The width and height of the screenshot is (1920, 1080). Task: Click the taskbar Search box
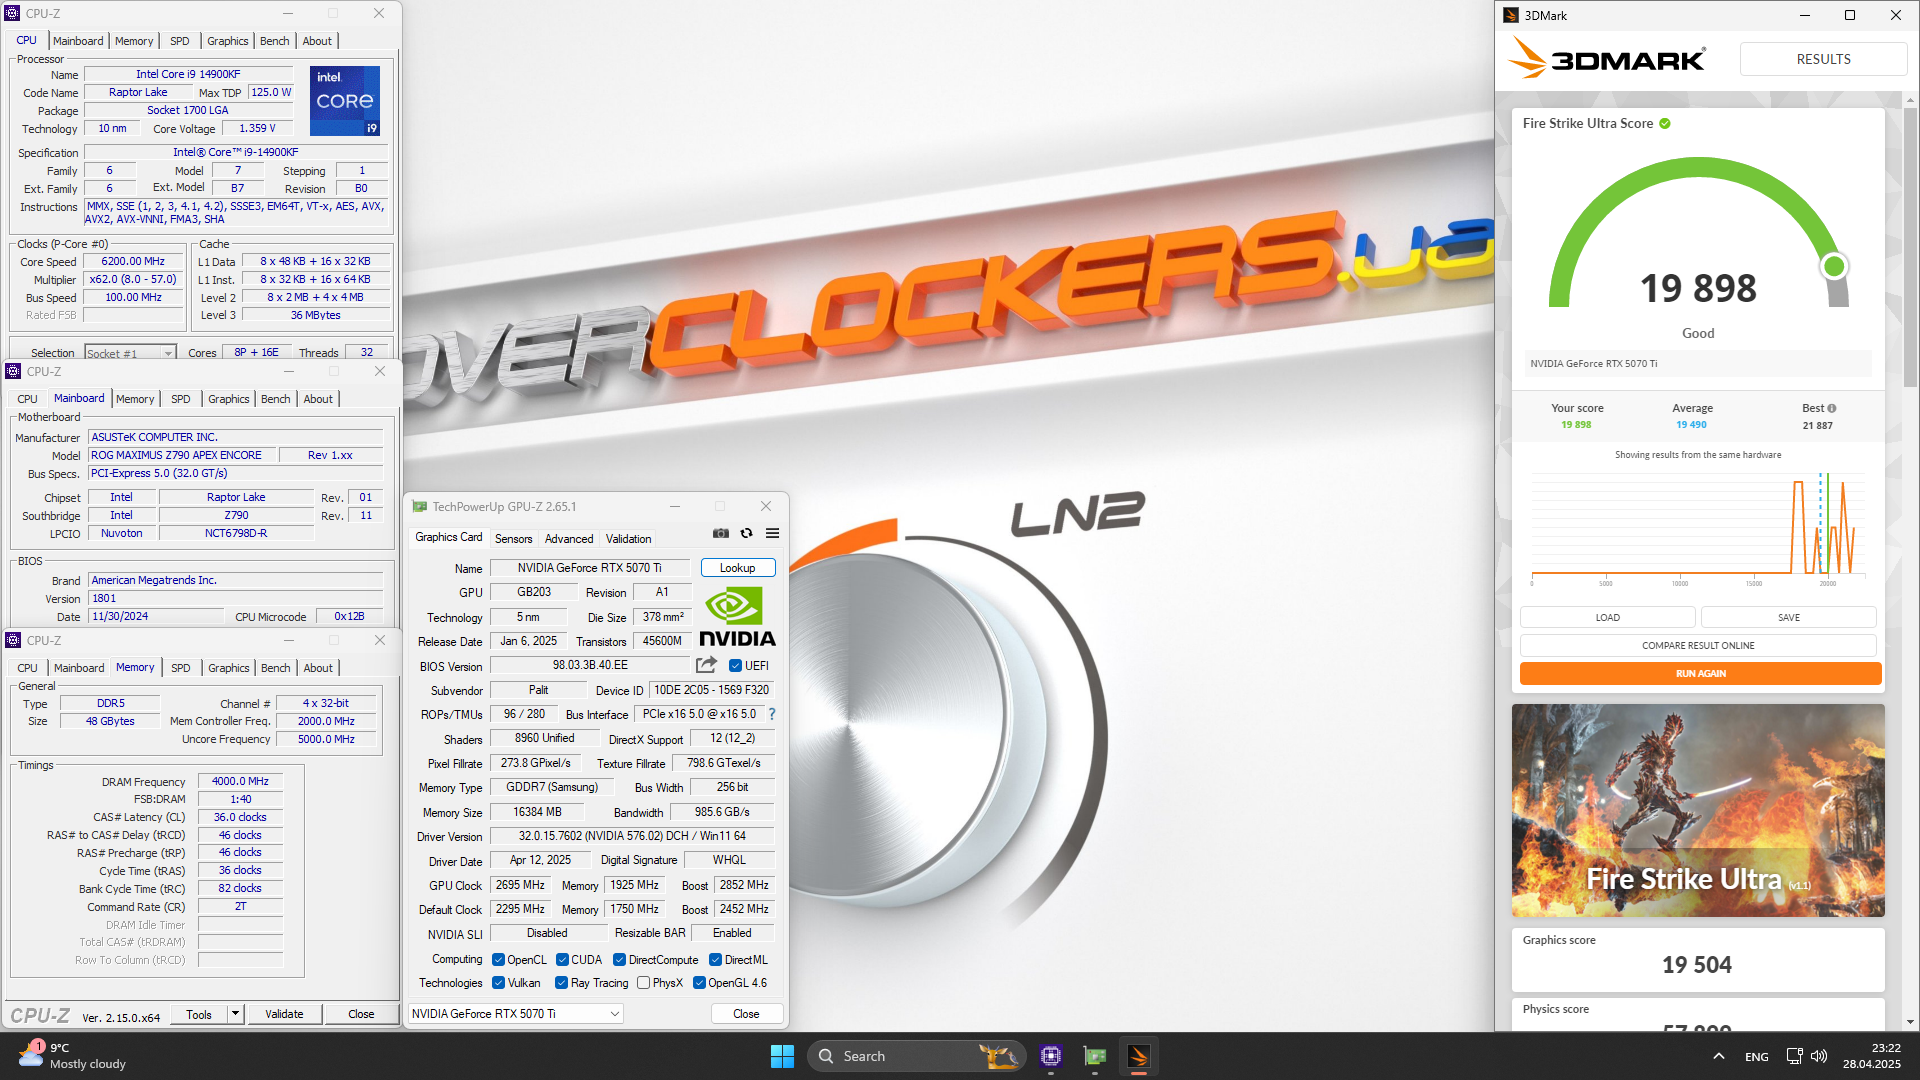(916, 1056)
